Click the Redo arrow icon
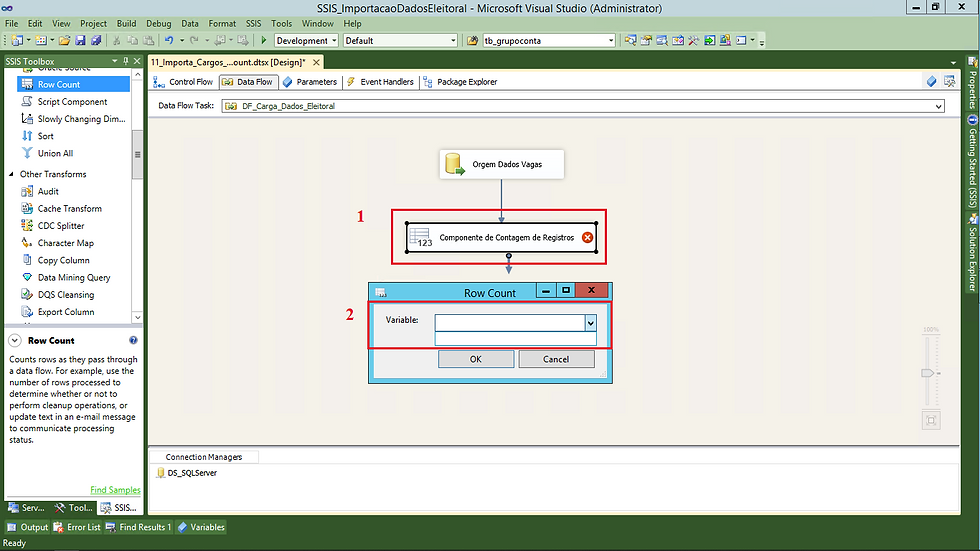The height and width of the screenshot is (551, 980). 194,41
